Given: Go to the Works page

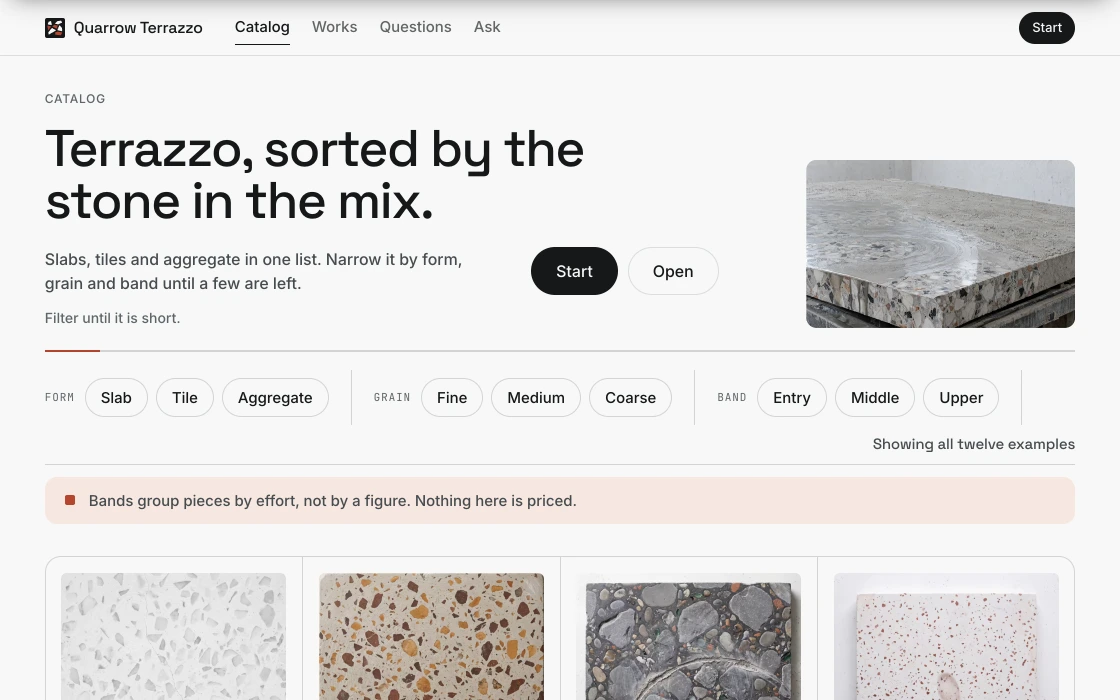Looking at the screenshot, I should pyautogui.click(x=334, y=27).
